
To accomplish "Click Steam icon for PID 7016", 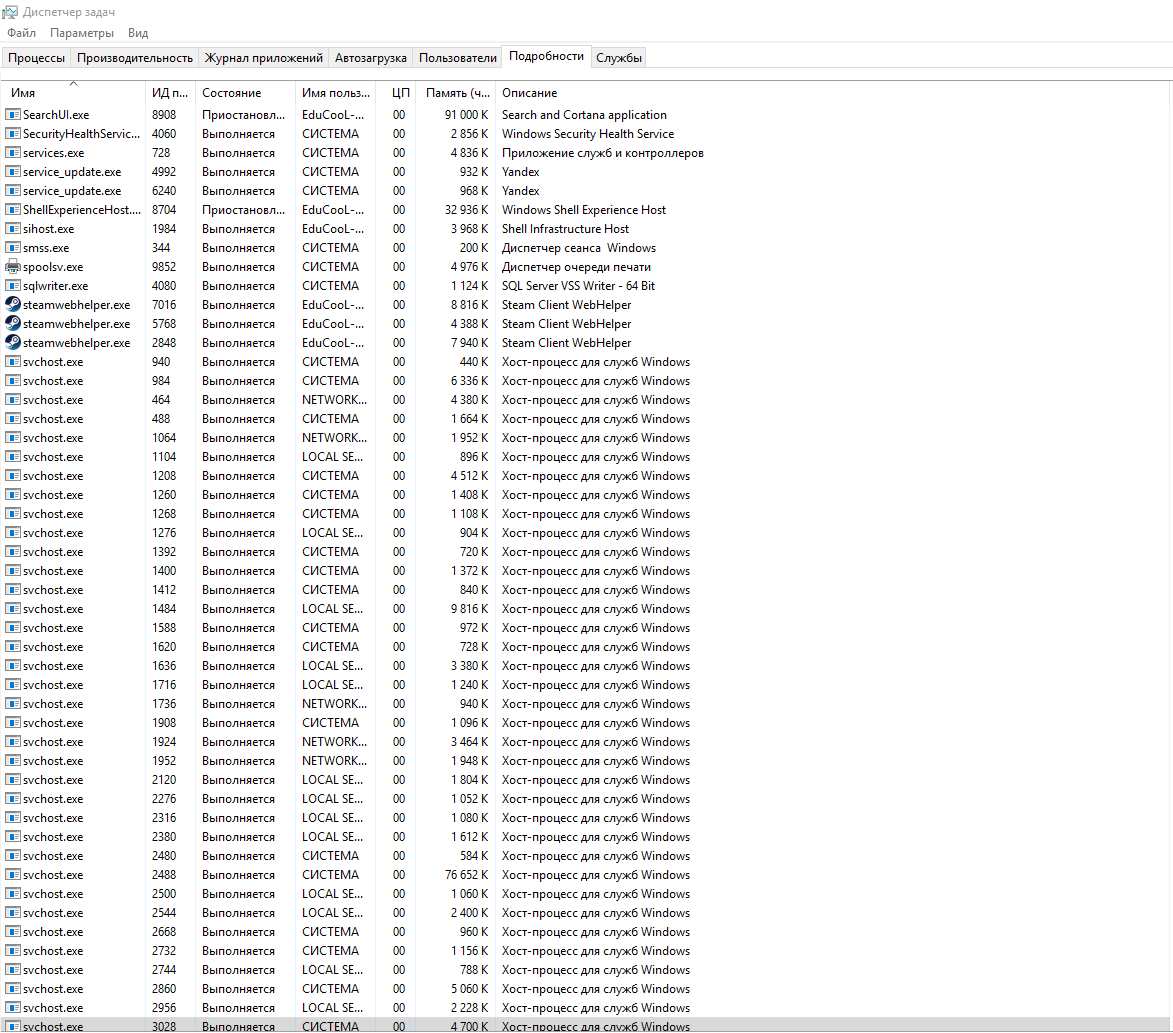I will (x=13, y=304).
